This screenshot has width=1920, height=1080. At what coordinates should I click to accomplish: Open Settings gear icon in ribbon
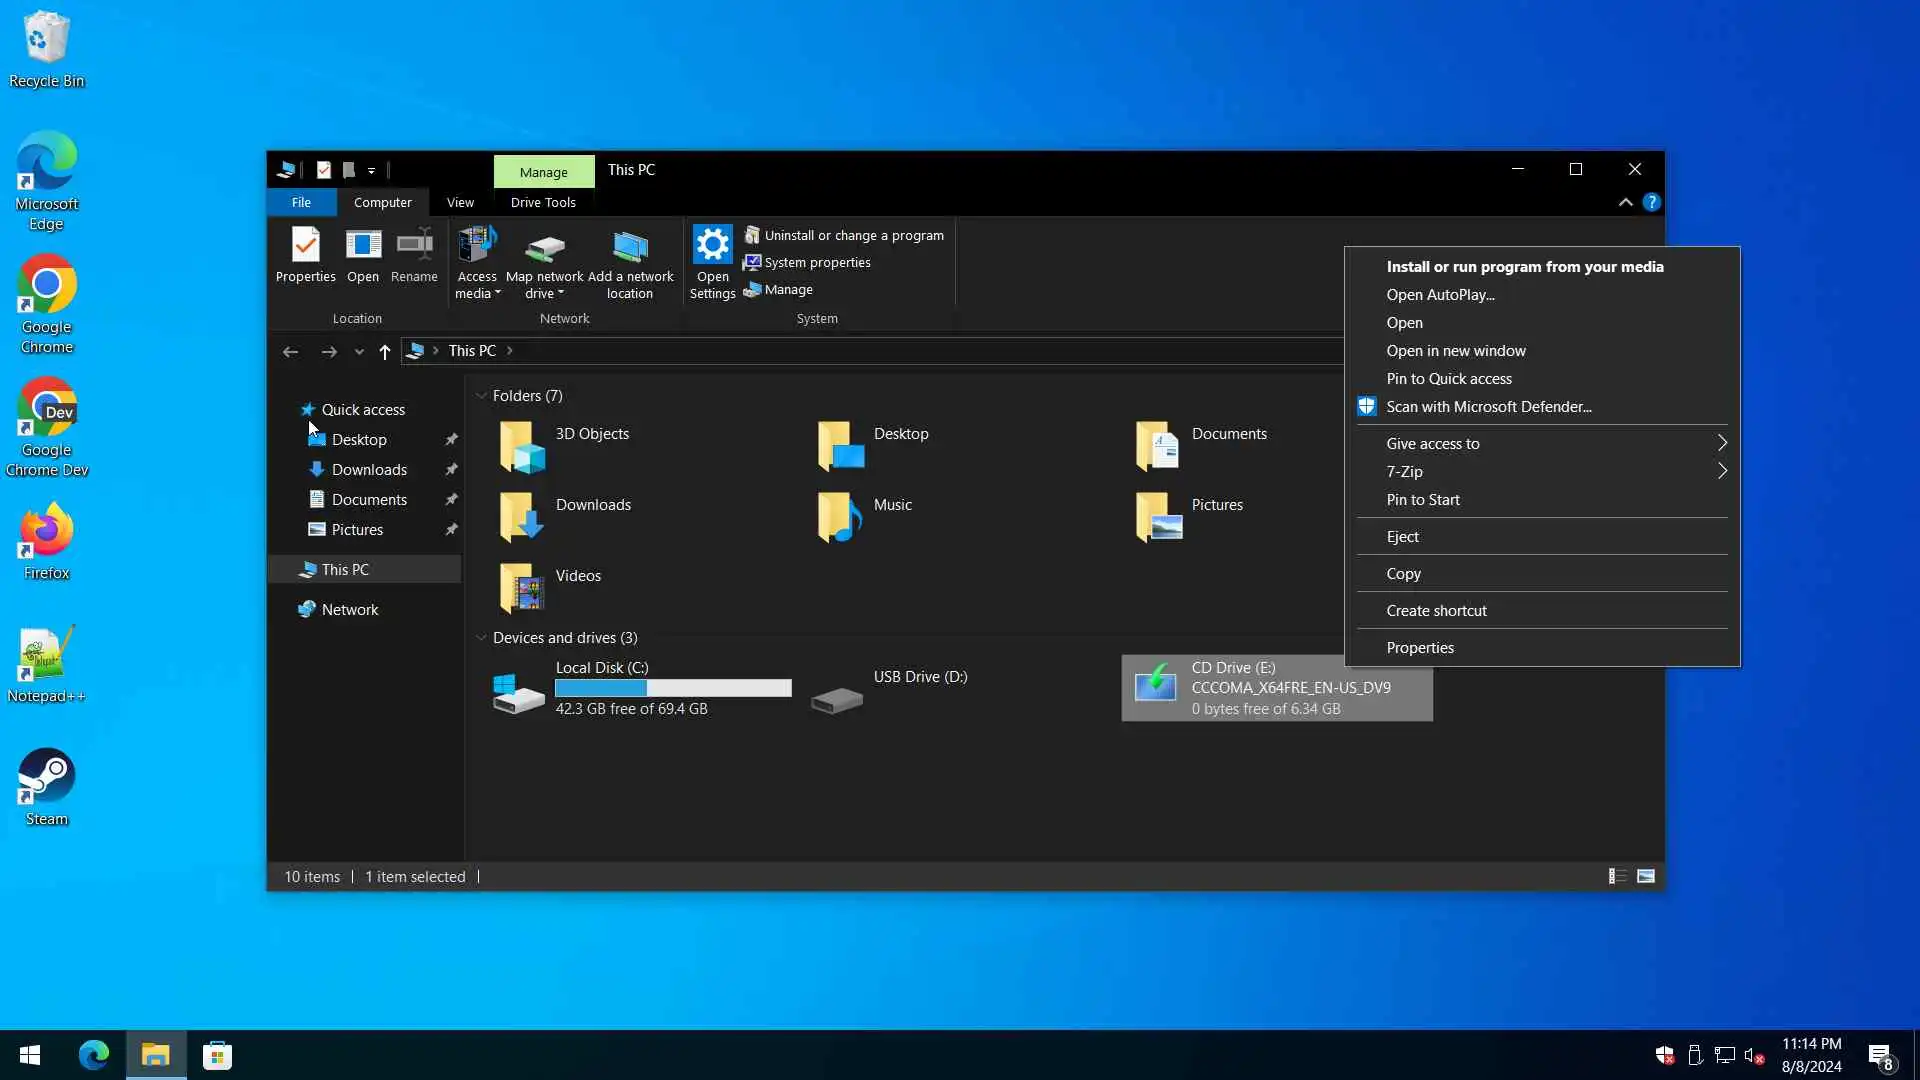pyautogui.click(x=712, y=245)
